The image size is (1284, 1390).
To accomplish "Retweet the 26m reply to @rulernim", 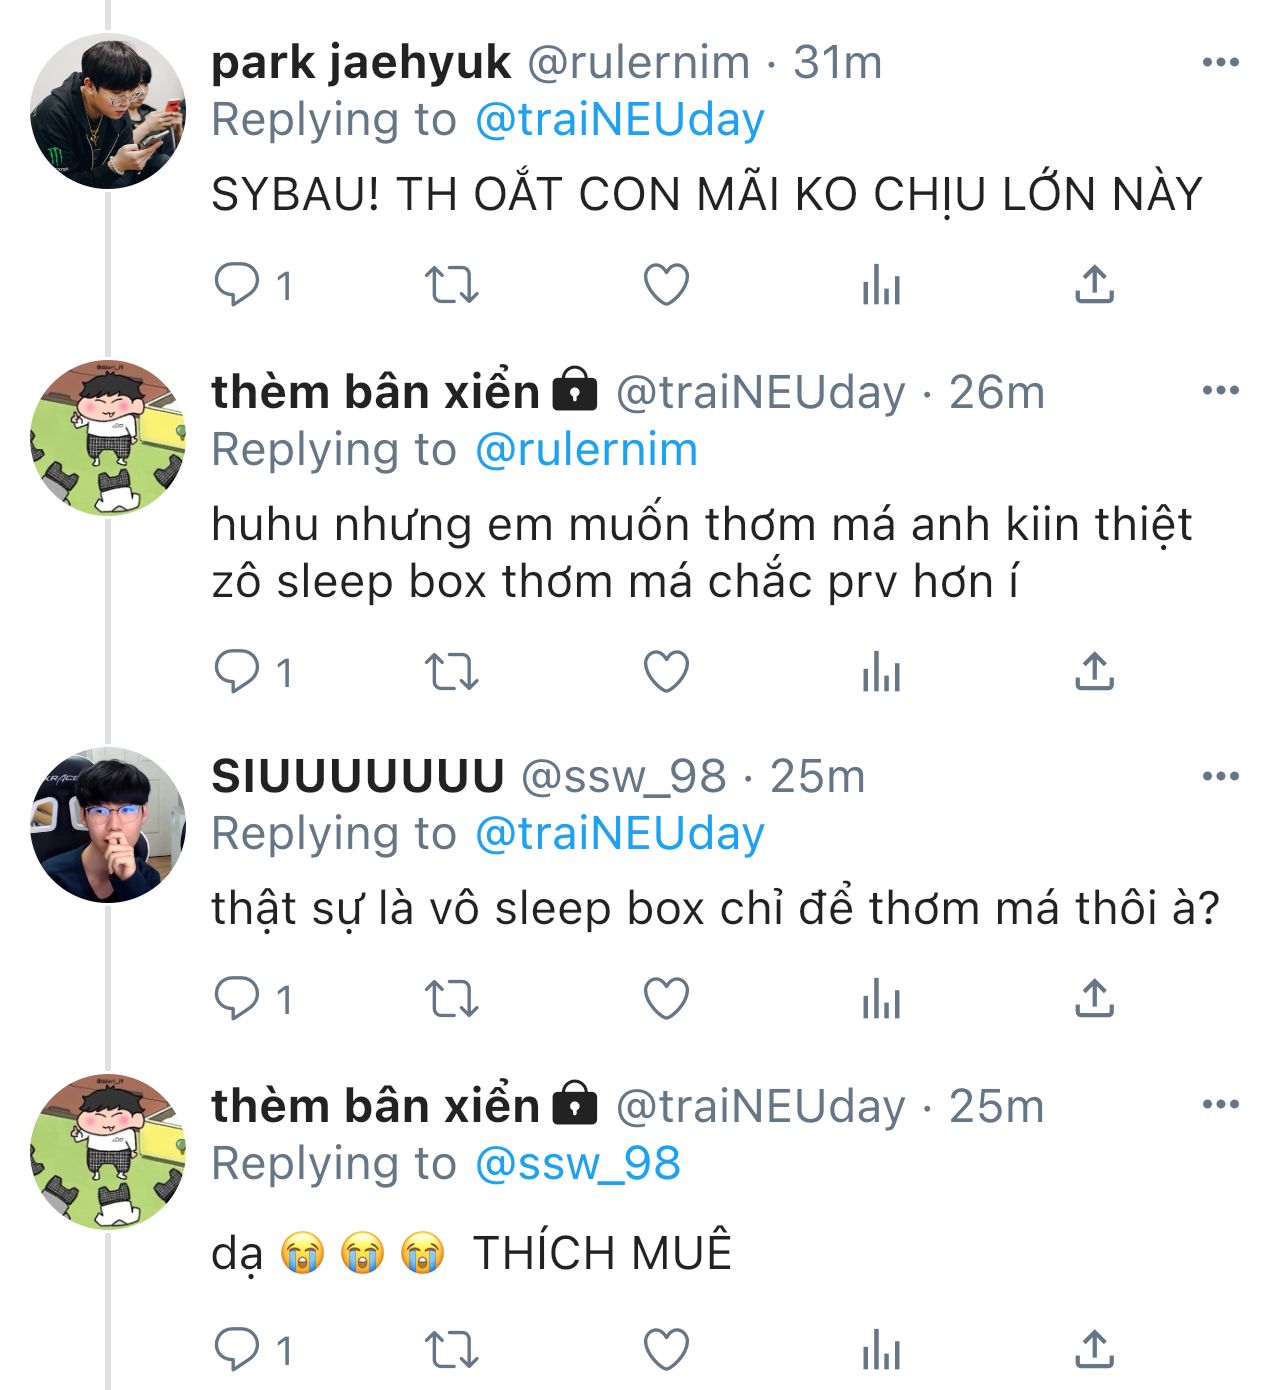I will tap(452, 672).
